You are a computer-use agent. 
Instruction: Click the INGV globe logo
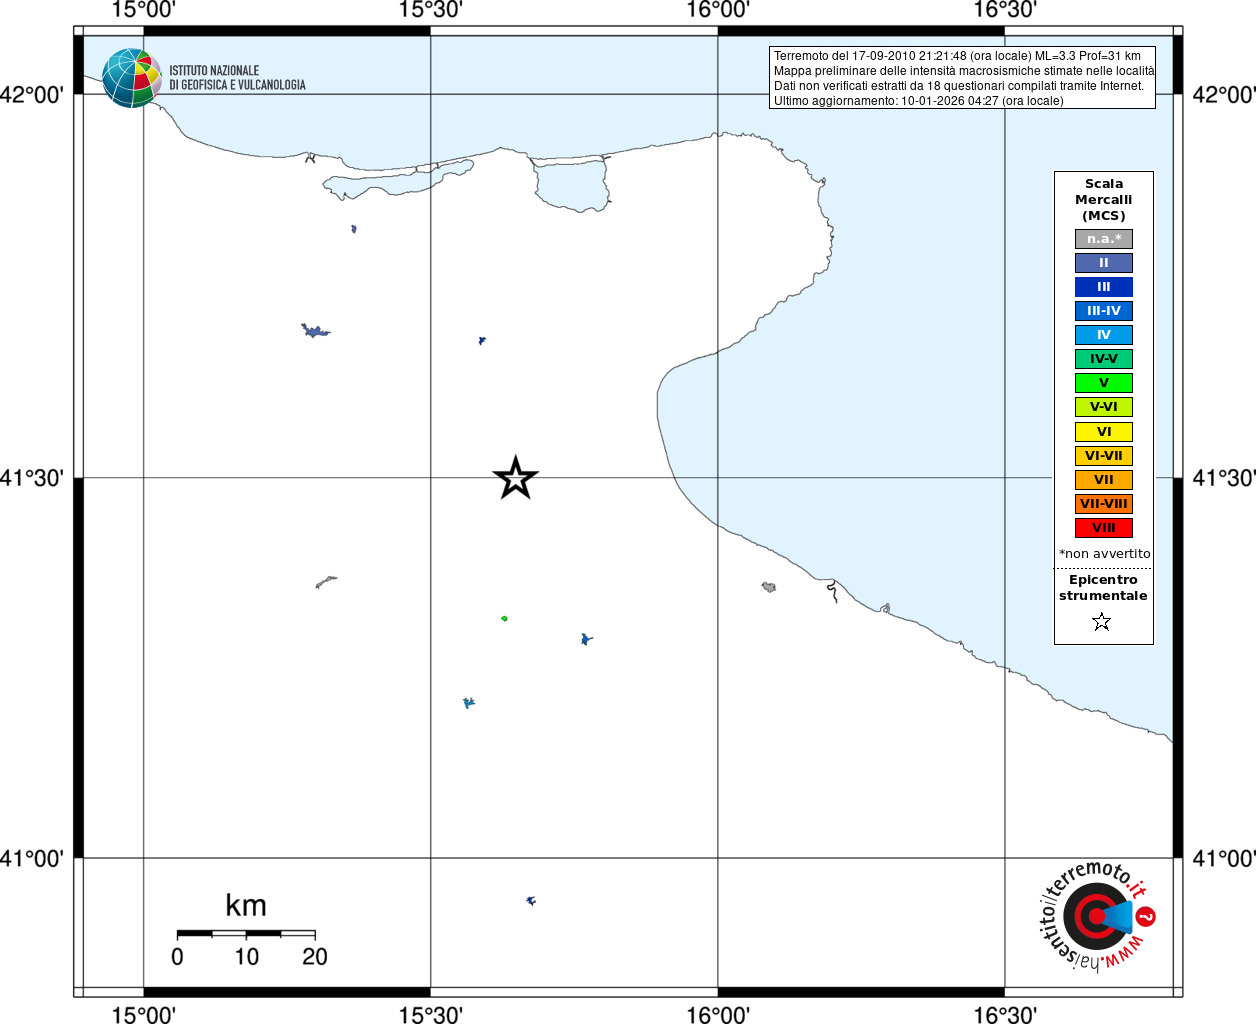(131, 78)
